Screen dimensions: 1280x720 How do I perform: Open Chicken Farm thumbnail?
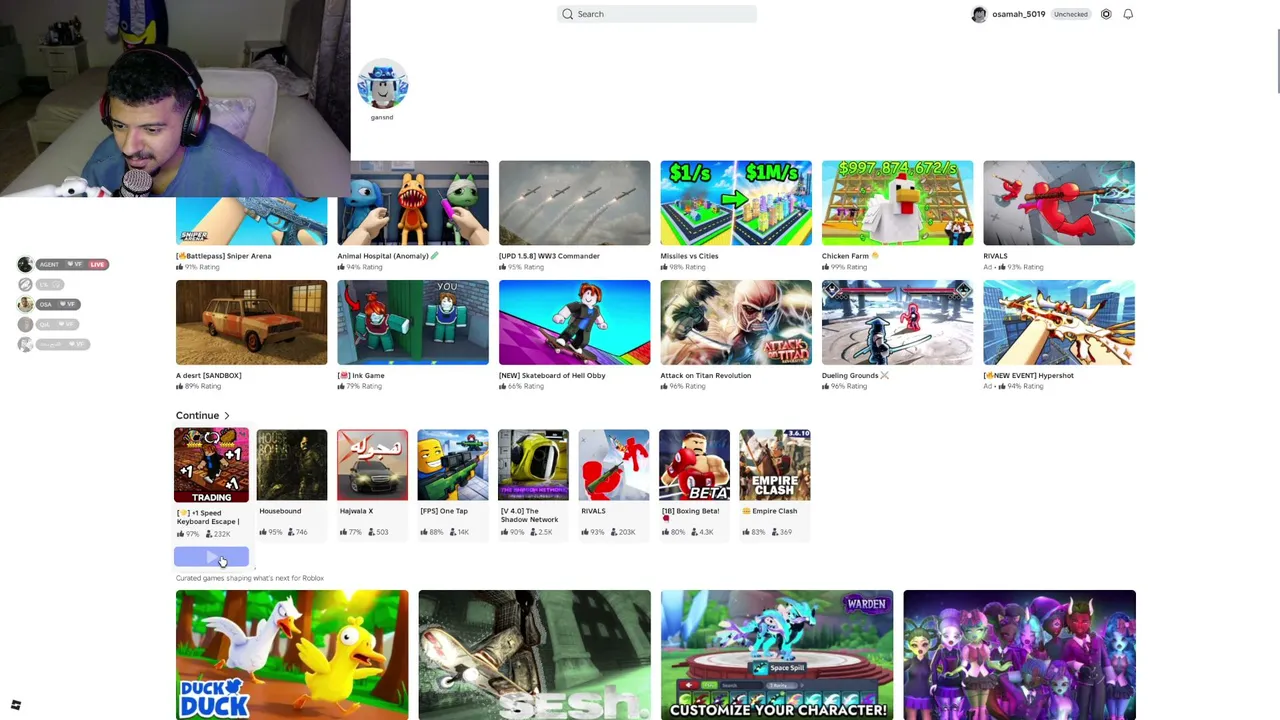coord(897,203)
